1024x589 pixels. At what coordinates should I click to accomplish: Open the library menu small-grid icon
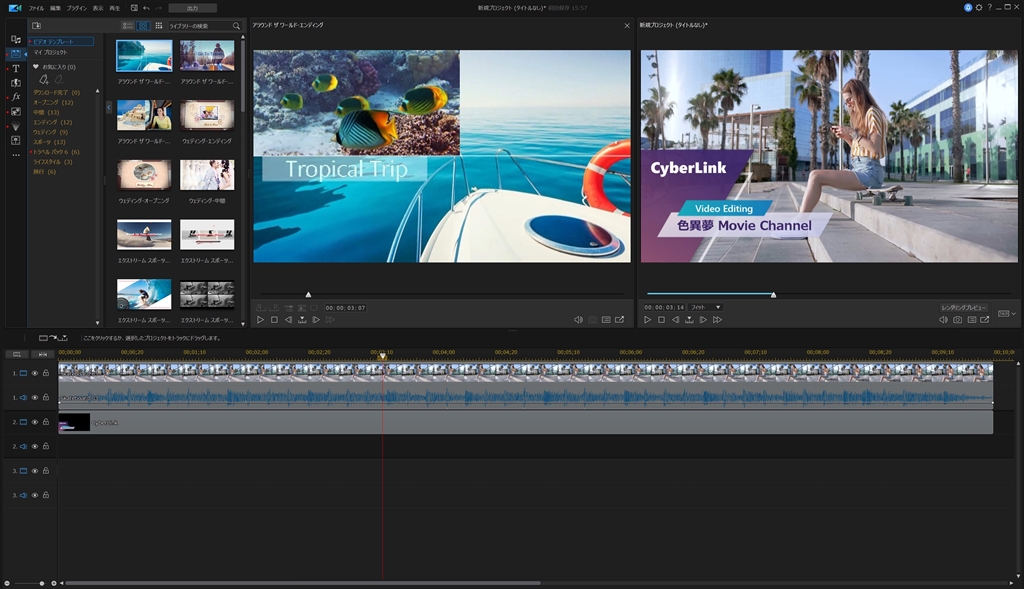point(159,25)
